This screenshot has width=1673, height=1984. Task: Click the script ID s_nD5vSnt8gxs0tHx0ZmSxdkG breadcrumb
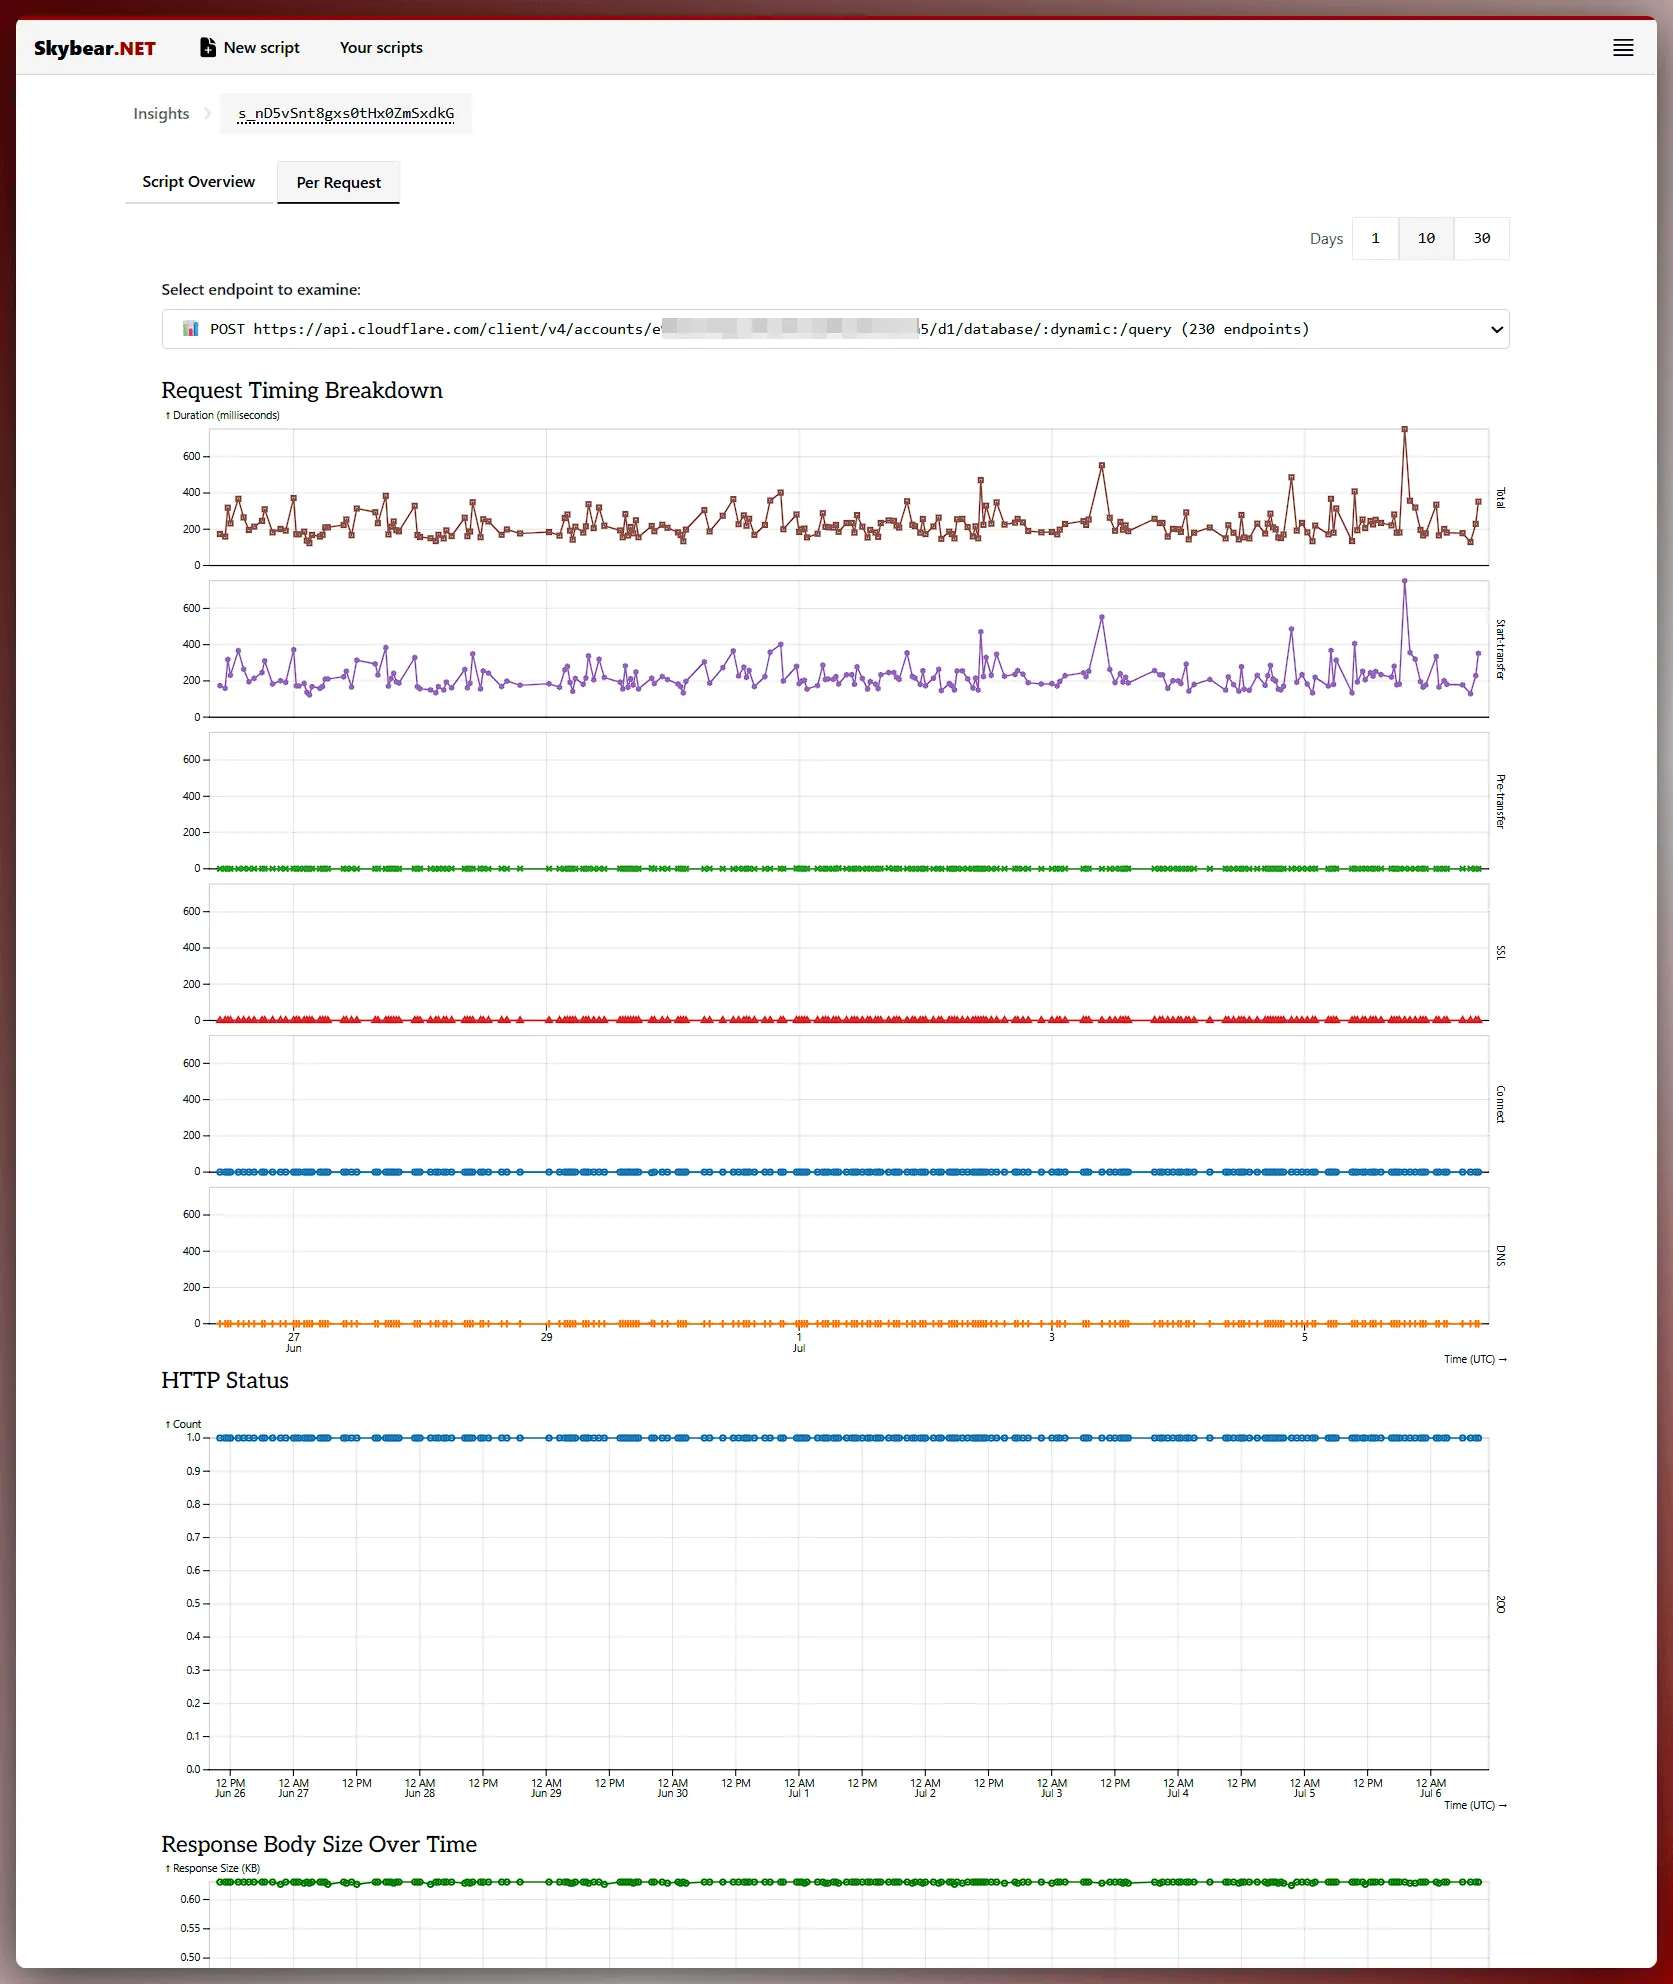pyautogui.click(x=346, y=114)
